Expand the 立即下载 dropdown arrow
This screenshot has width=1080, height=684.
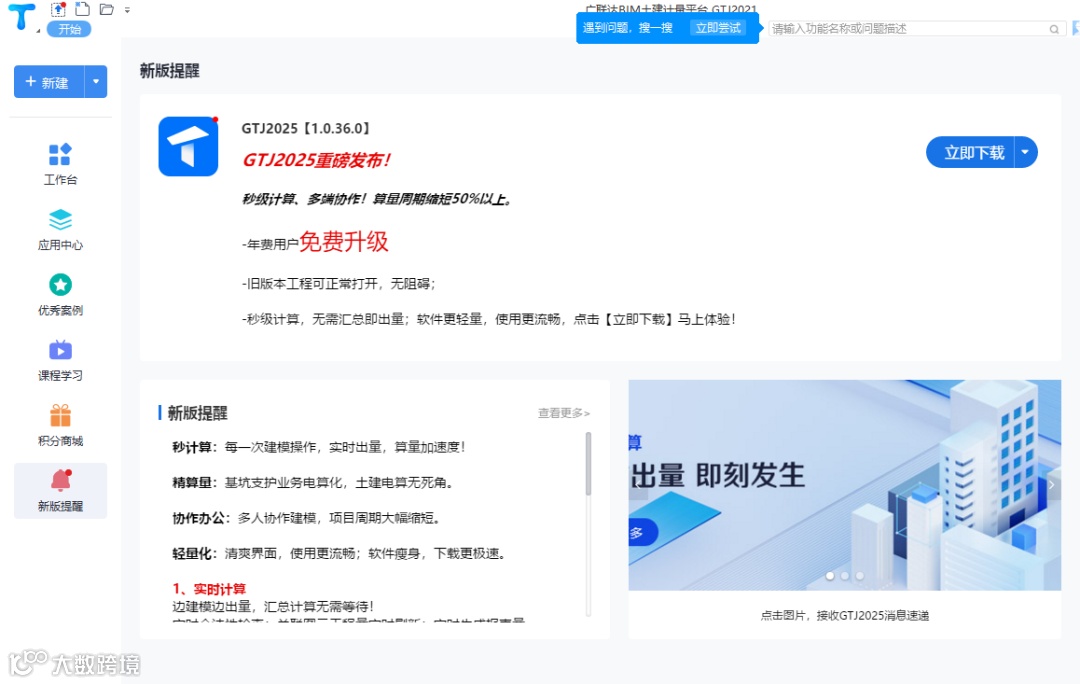[1026, 152]
